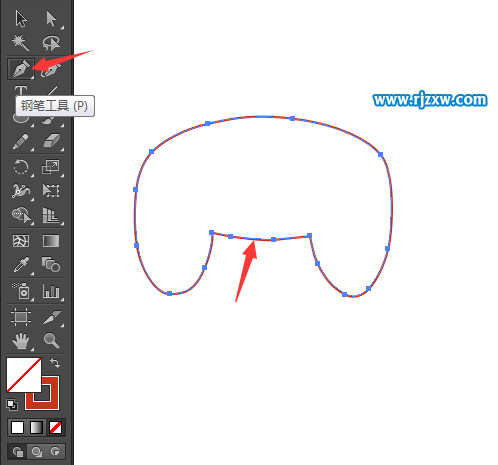The height and width of the screenshot is (465, 498).
Task: Select the Rotate tool
Action: point(21,167)
